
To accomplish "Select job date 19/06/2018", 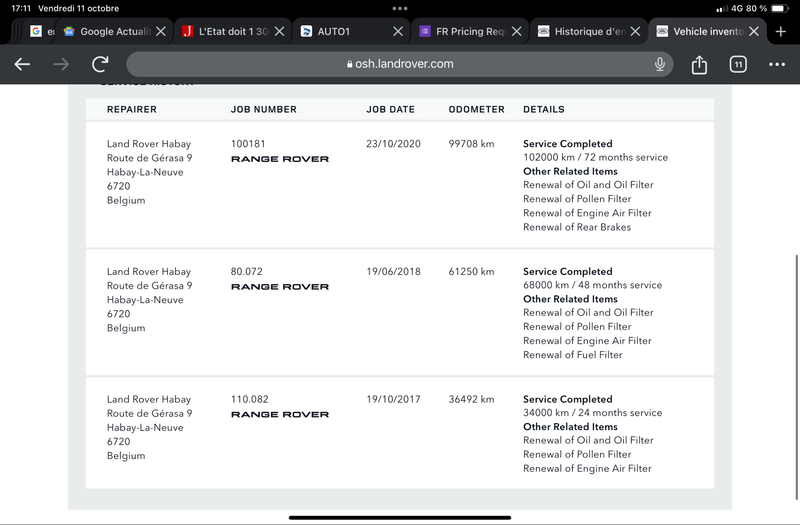I will 393,271.
